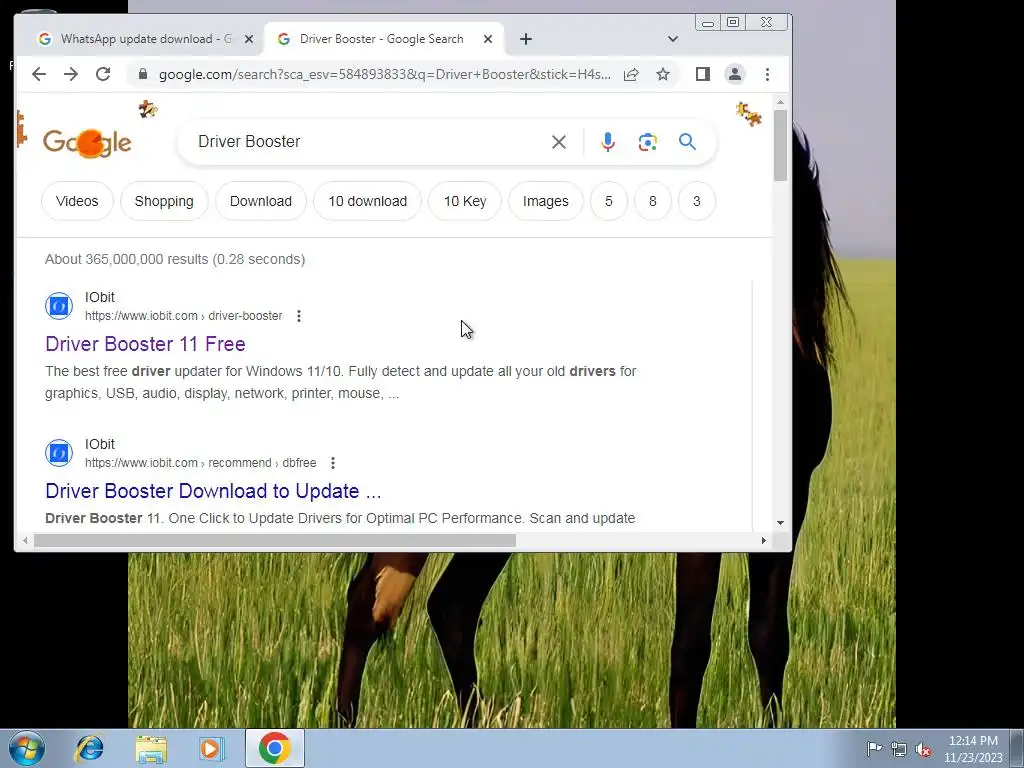This screenshot has height=768, width=1024.
Task: Open the Chrome profile menu
Action: tap(735, 74)
